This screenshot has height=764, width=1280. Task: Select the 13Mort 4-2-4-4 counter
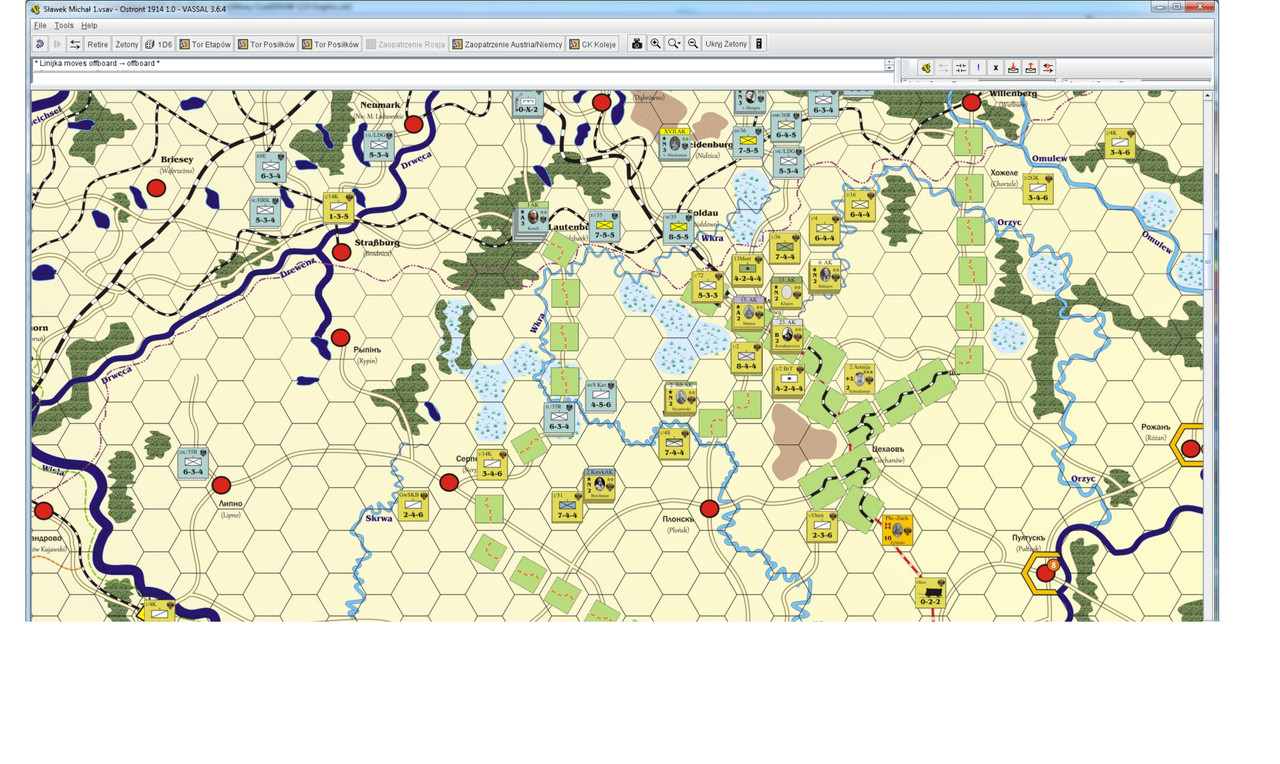(x=747, y=271)
